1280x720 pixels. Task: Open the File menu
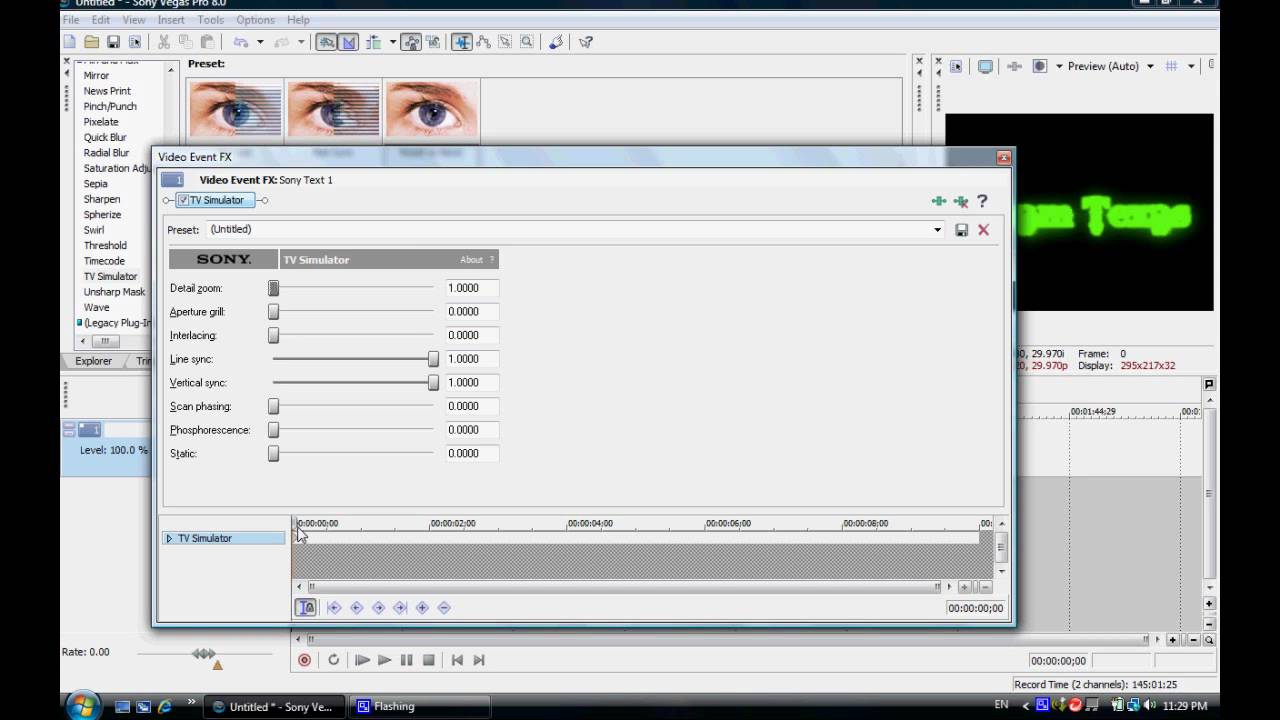tap(71, 20)
